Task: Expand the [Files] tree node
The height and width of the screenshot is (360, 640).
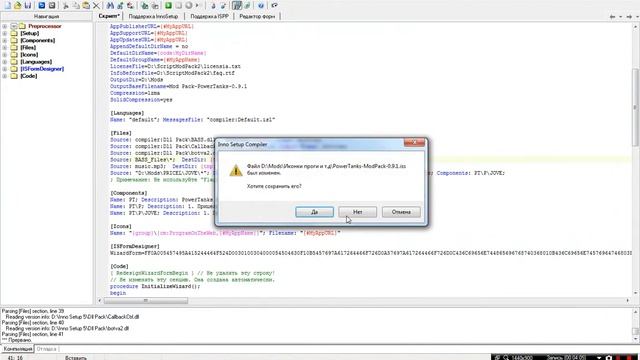Action: (x=4, y=48)
